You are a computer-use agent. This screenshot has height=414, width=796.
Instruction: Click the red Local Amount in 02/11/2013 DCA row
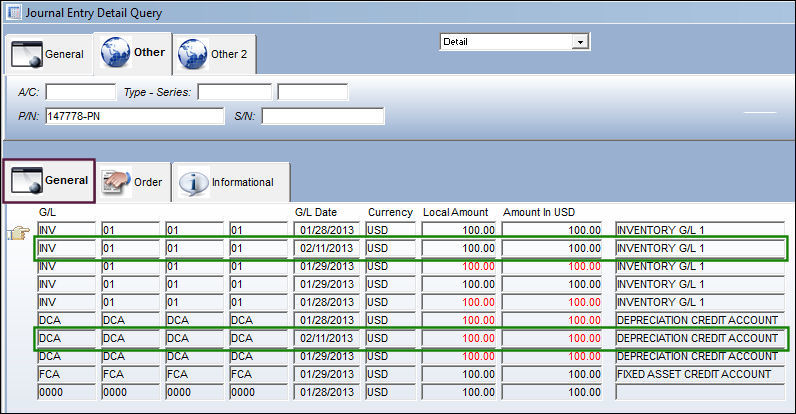(x=458, y=338)
